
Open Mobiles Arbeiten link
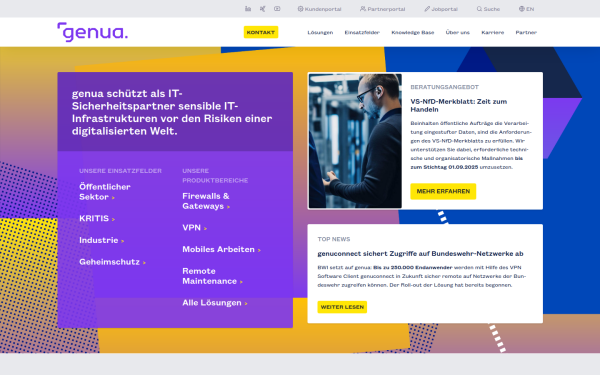(x=221, y=249)
